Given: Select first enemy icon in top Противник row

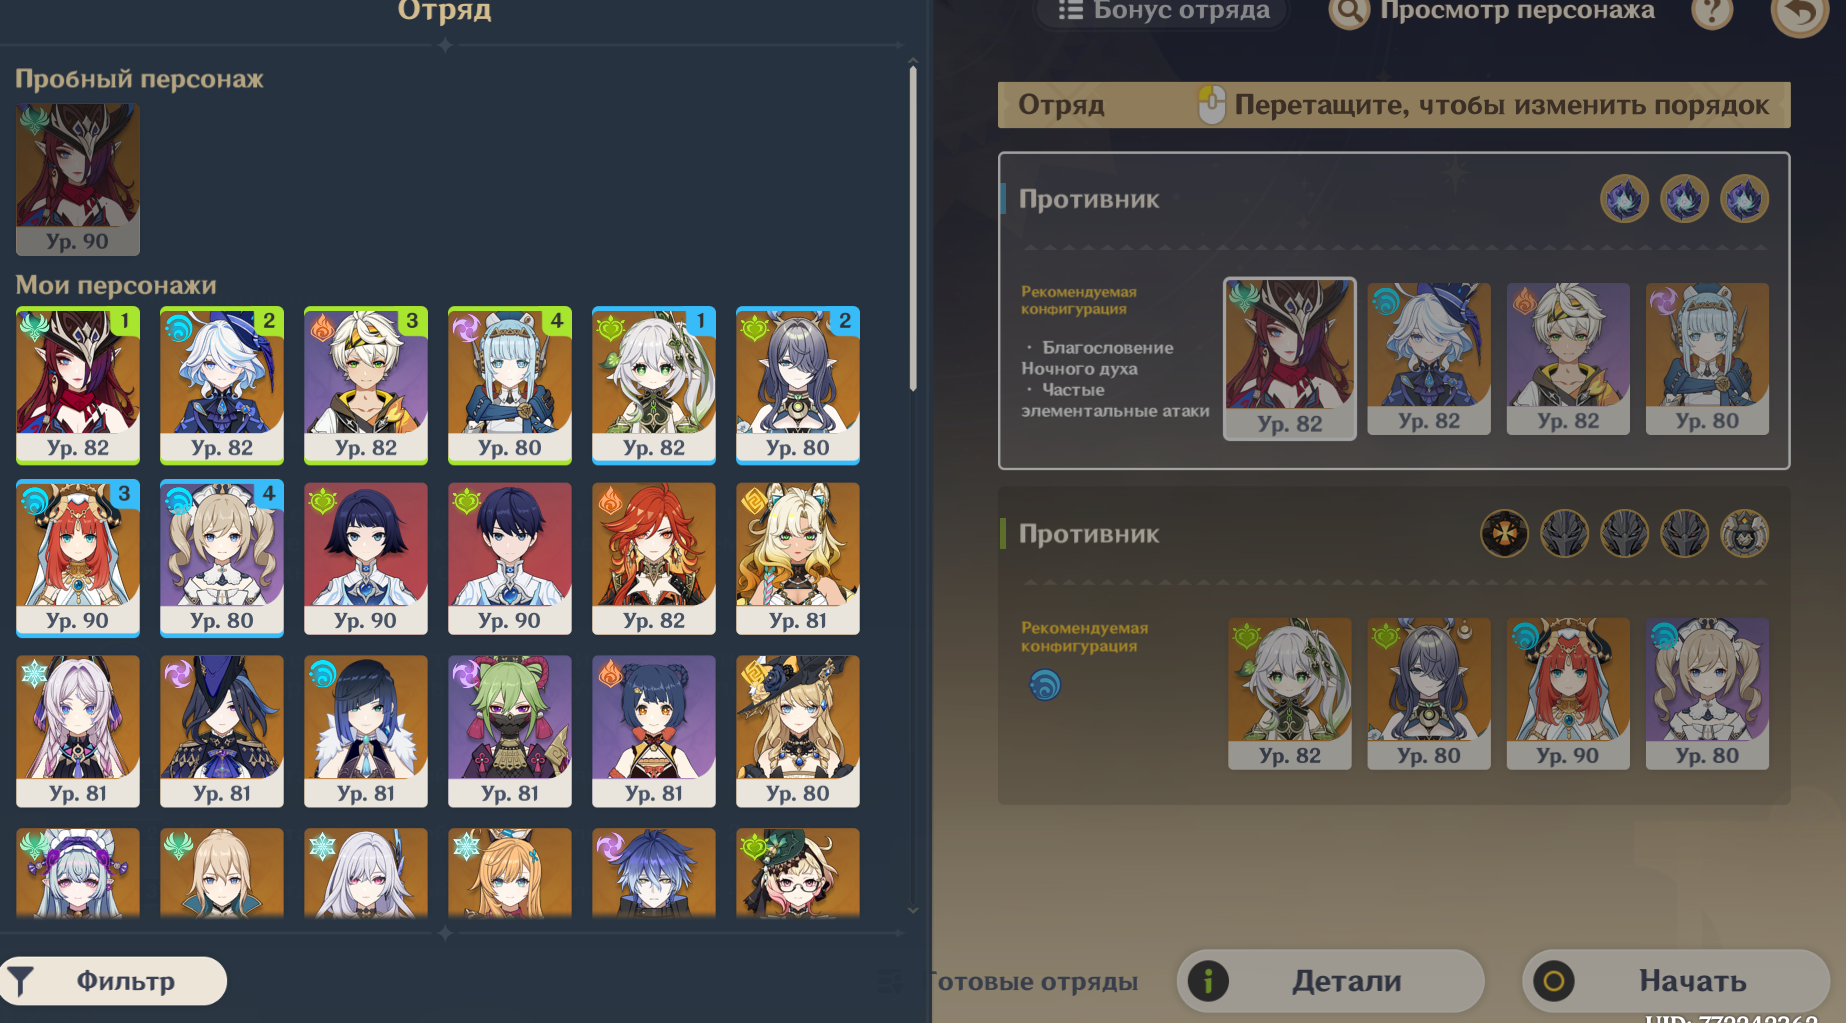Looking at the screenshot, I should 1625,199.
